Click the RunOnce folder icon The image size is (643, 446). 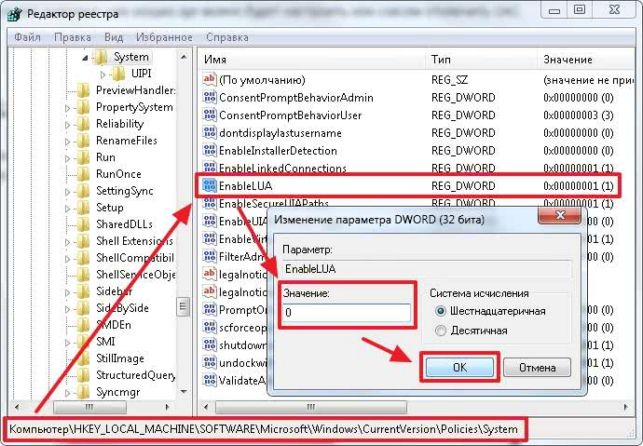(x=82, y=174)
